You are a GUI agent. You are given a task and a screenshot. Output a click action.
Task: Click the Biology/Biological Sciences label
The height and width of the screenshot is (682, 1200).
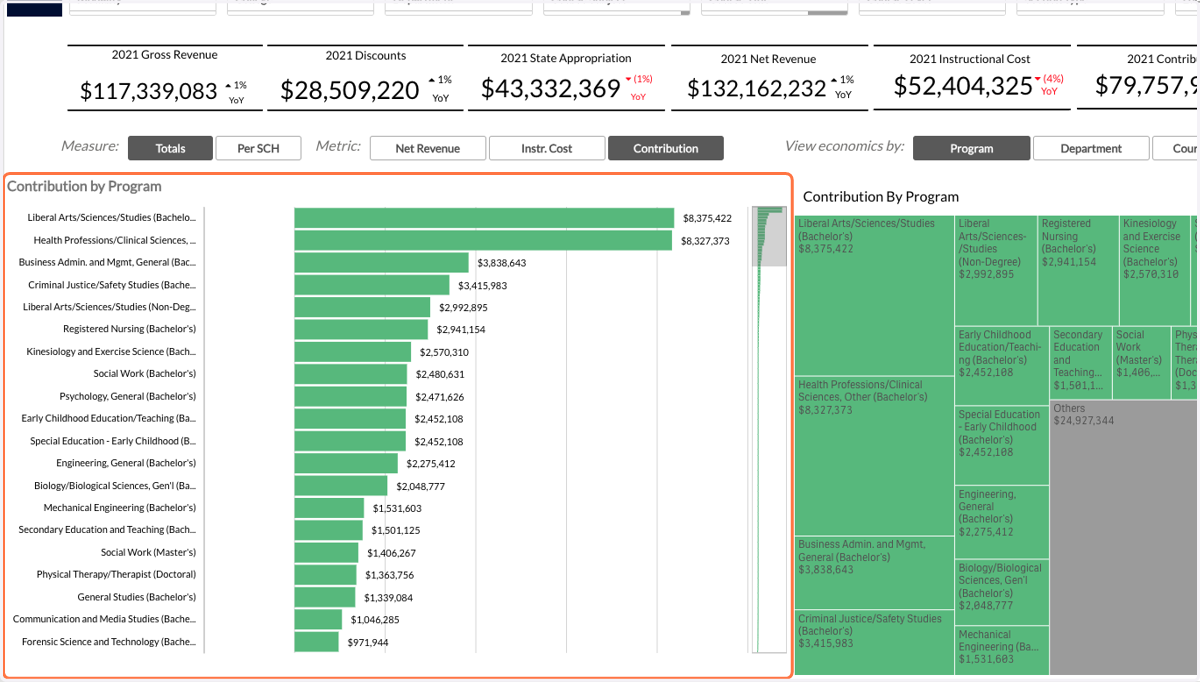coord(115,486)
